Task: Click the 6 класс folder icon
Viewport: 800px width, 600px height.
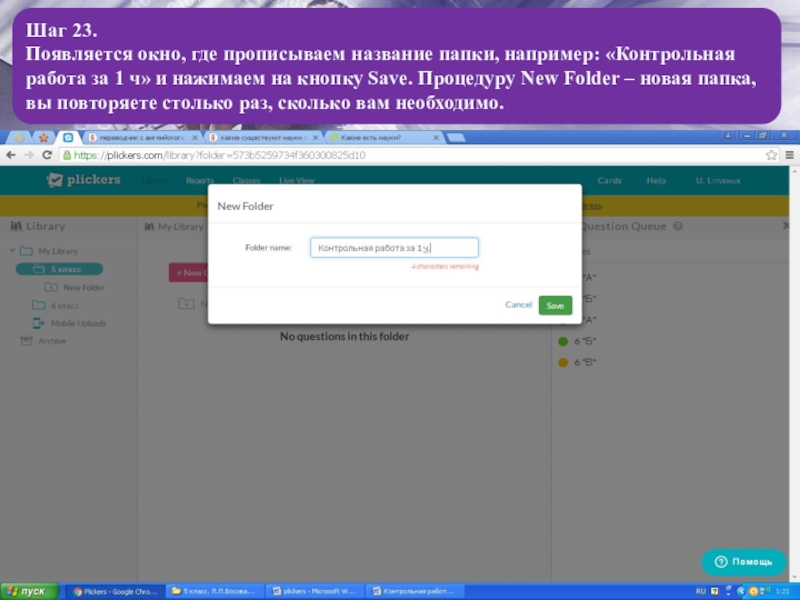Action: coord(39,305)
